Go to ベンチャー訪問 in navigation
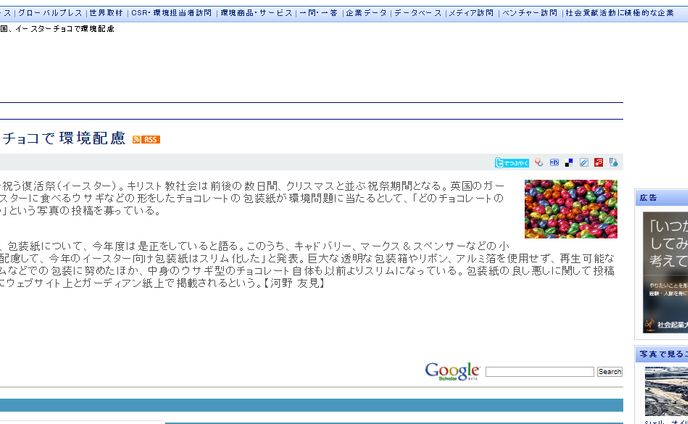The height and width of the screenshot is (424, 688). pos(530,13)
